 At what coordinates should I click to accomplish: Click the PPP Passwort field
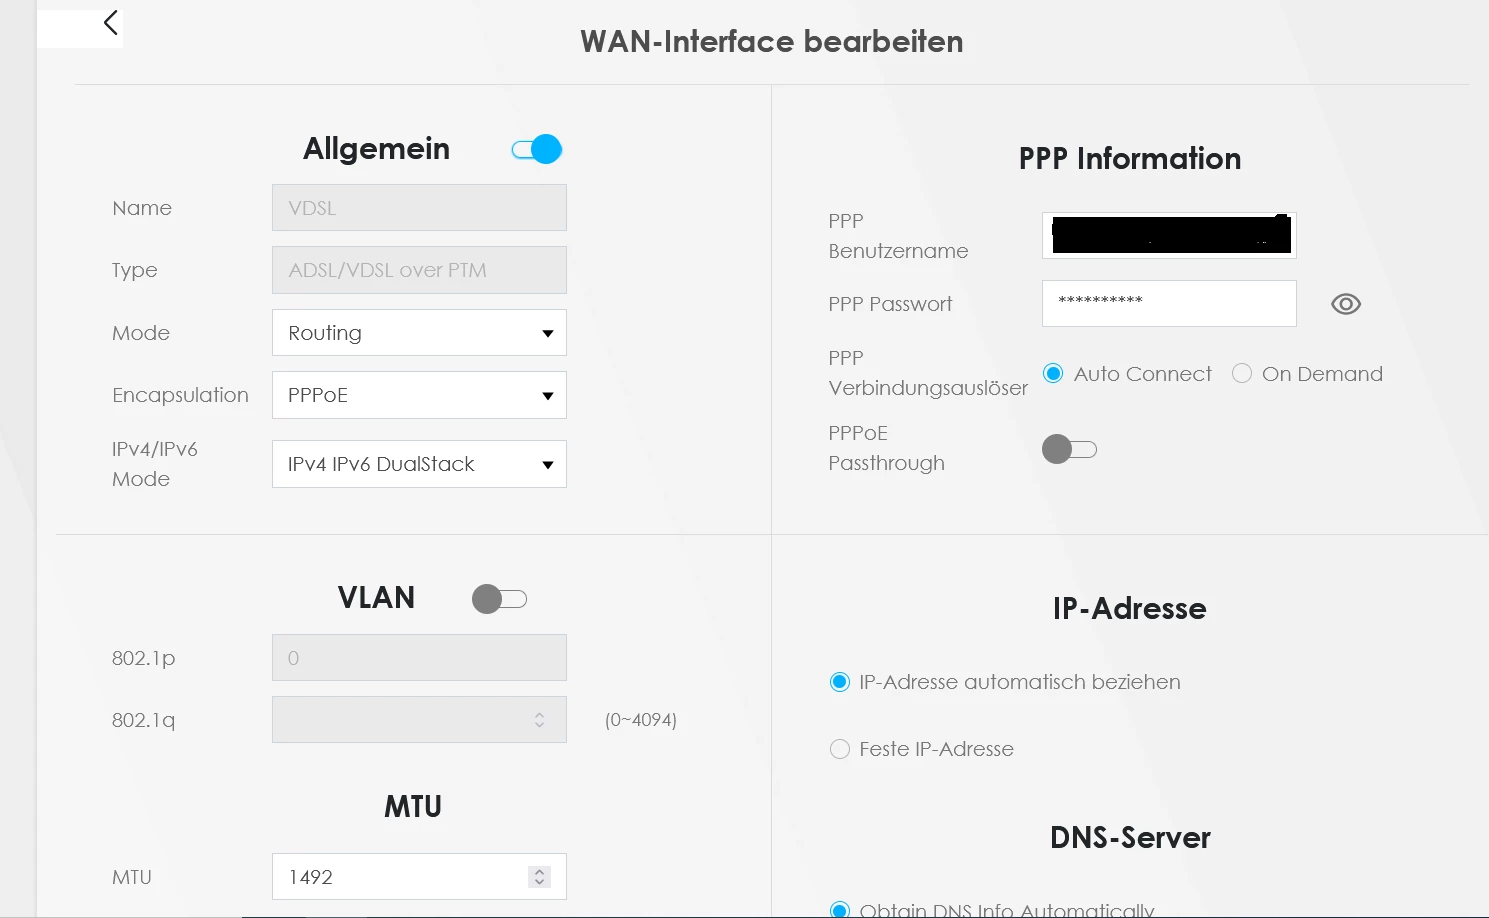coord(1169,303)
